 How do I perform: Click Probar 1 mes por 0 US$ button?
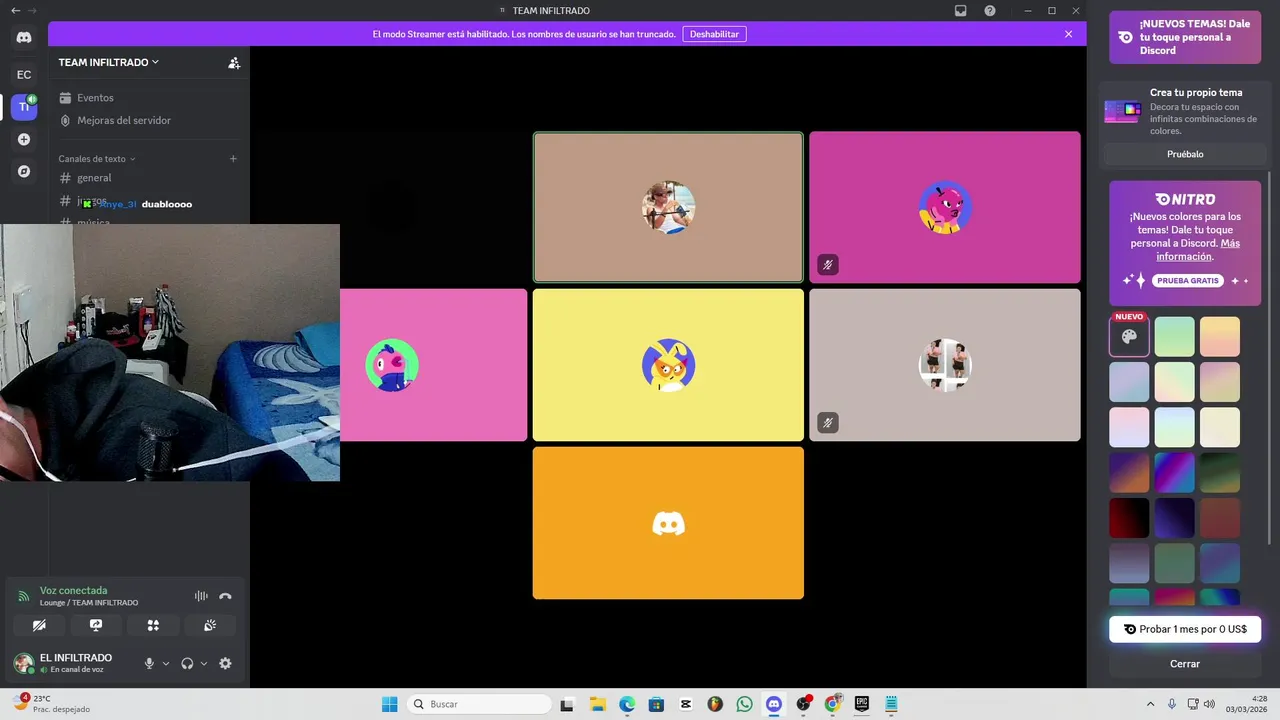[x=1185, y=629]
